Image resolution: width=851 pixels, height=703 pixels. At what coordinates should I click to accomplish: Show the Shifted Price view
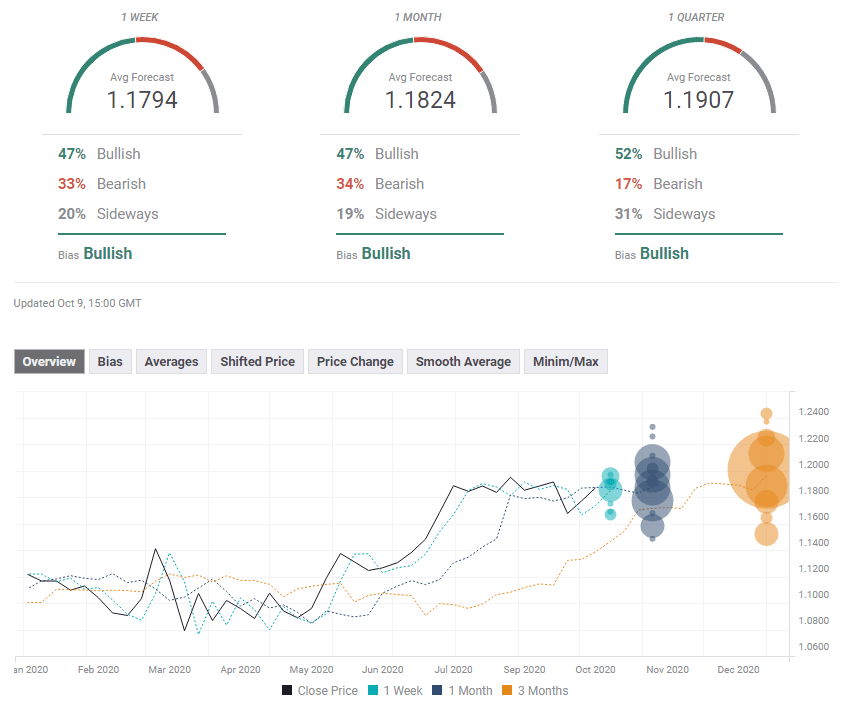click(257, 362)
